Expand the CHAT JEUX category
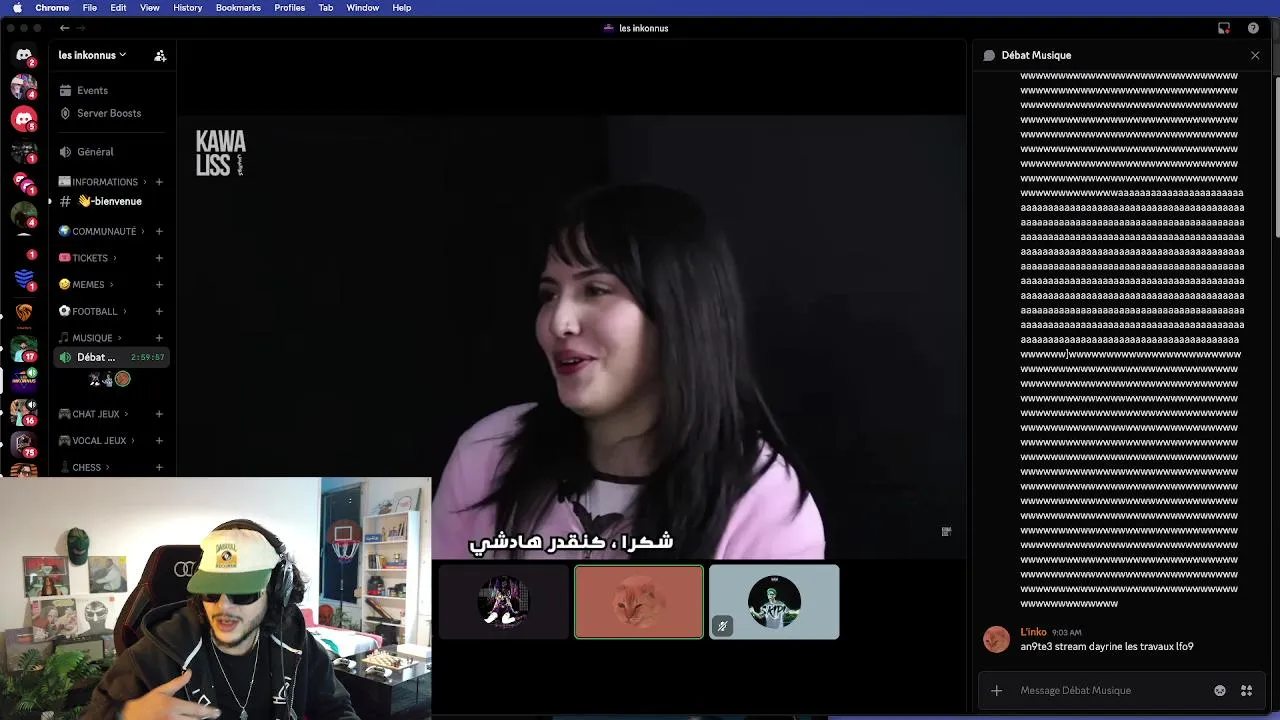 tap(94, 414)
